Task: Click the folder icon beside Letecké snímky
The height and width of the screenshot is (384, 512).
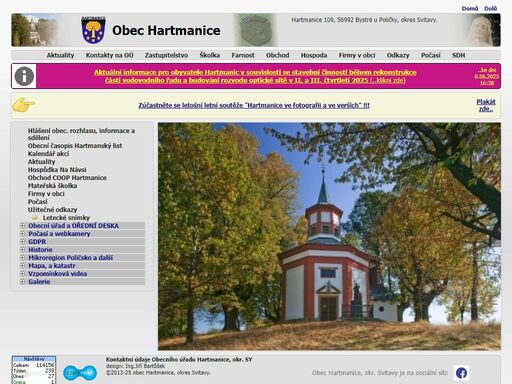Action: (35, 217)
